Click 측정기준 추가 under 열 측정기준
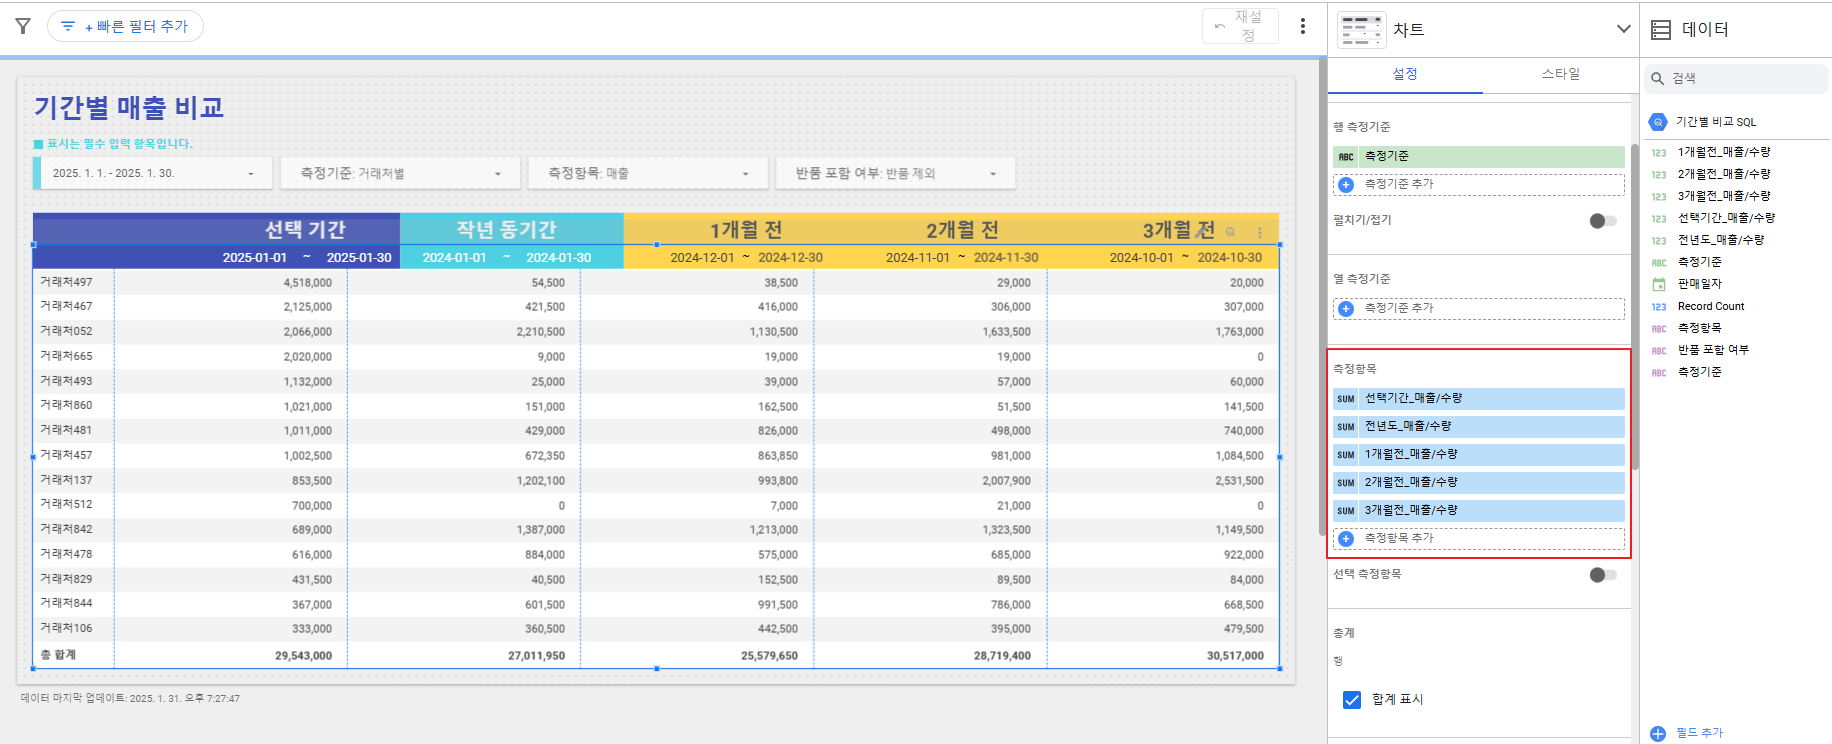The width and height of the screenshot is (1832, 744). (x=1478, y=308)
